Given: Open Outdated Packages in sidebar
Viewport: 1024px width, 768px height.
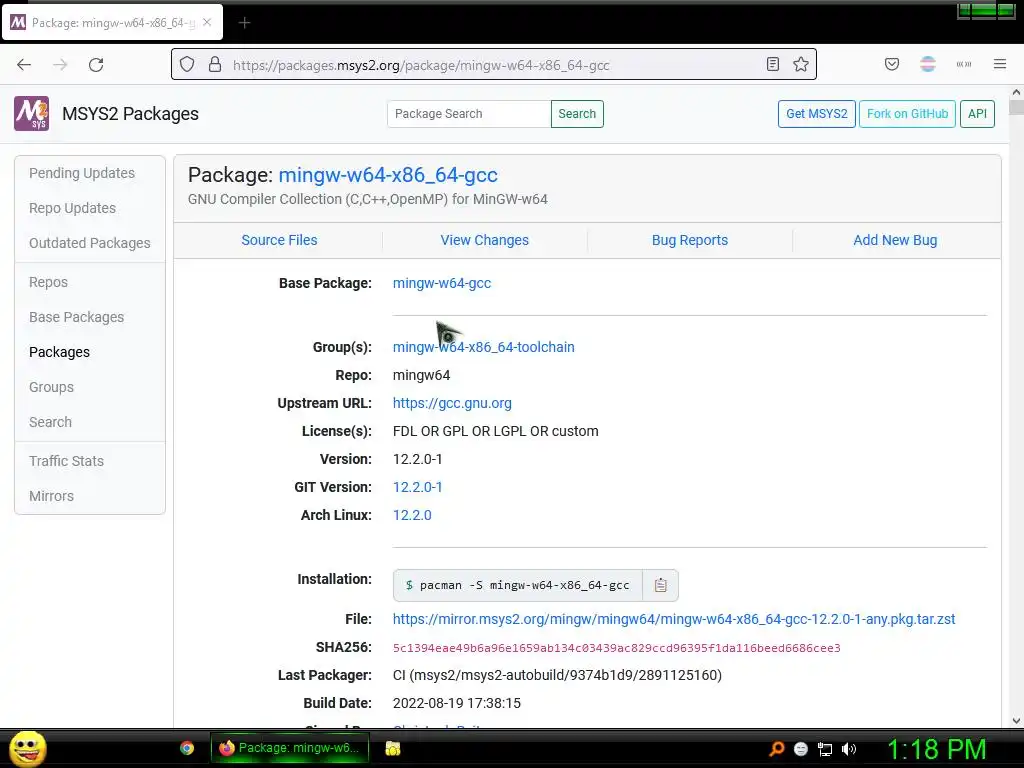Looking at the screenshot, I should [x=89, y=243].
